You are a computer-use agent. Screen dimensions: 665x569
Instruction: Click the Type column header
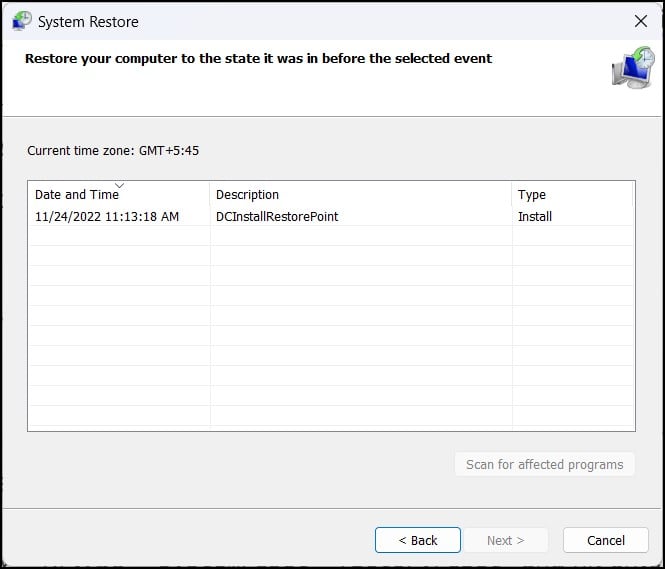click(x=532, y=195)
